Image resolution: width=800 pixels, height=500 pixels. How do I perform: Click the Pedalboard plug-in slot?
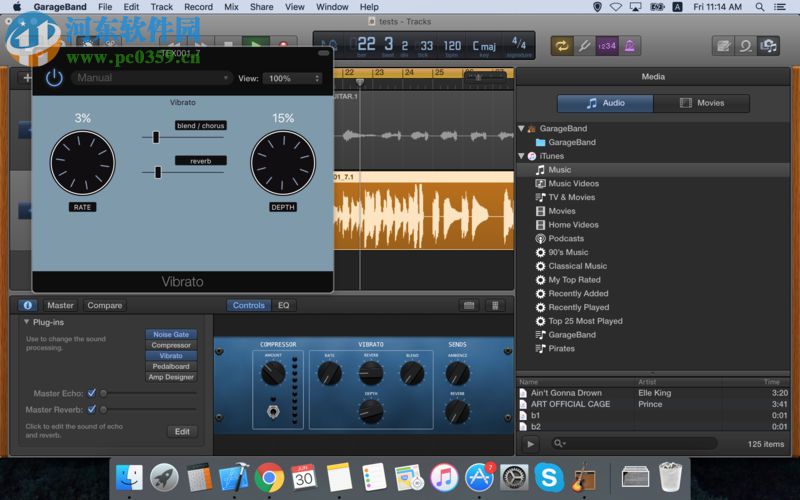(171, 366)
